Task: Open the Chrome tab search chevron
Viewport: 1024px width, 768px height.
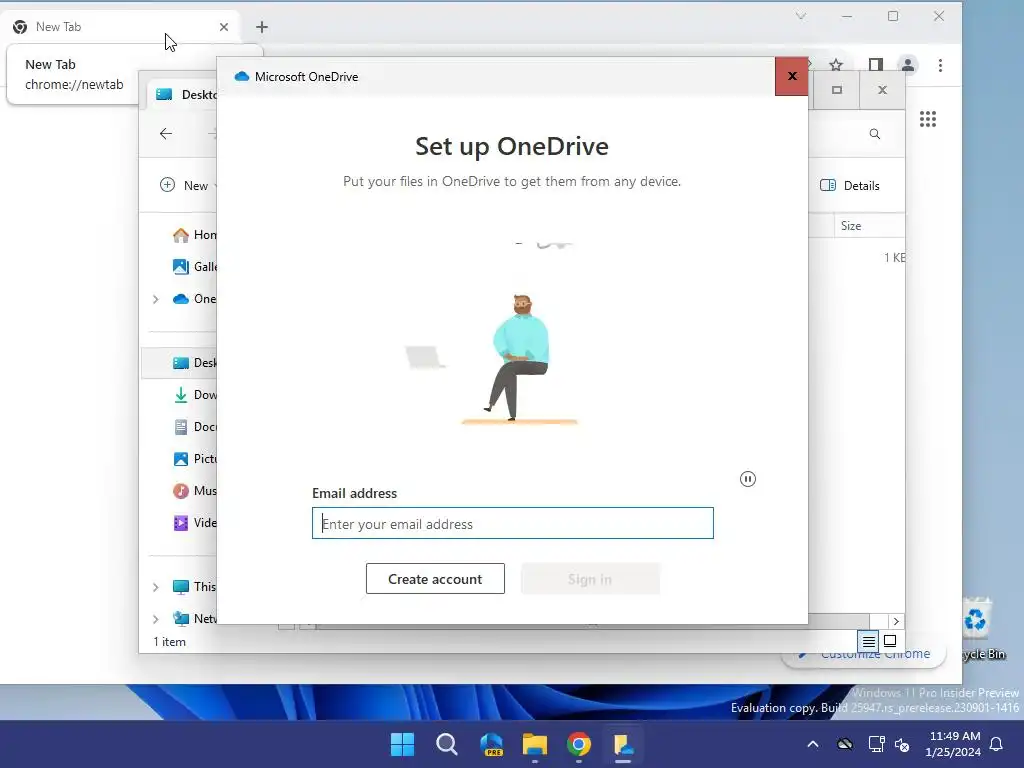Action: click(801, 16)
